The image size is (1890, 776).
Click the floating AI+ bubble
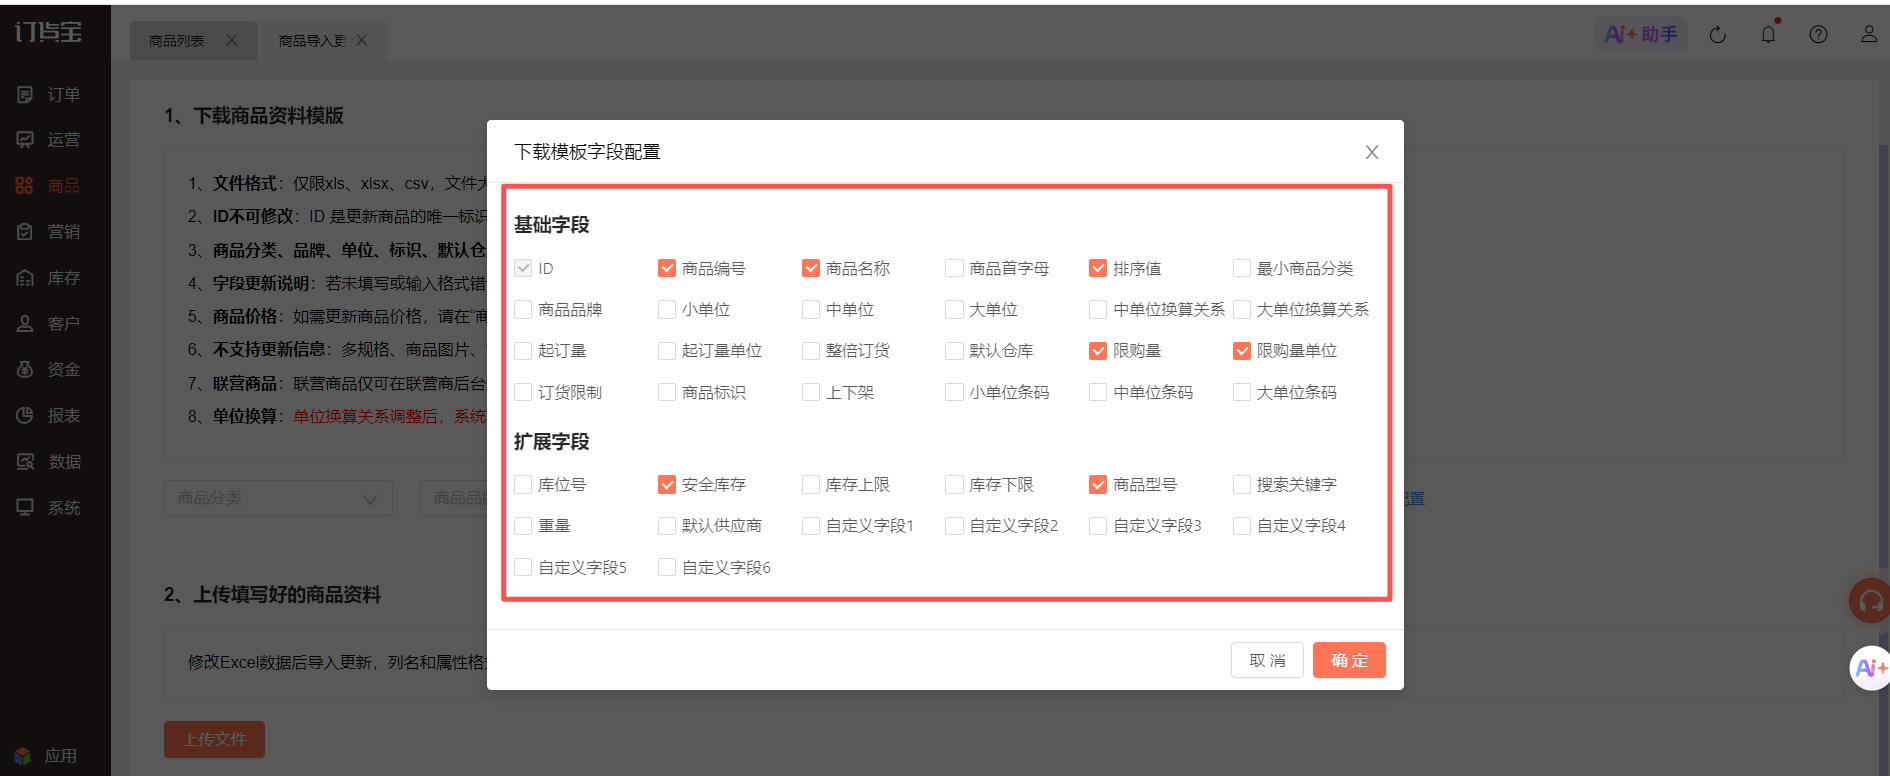(x=1870, y=668)
